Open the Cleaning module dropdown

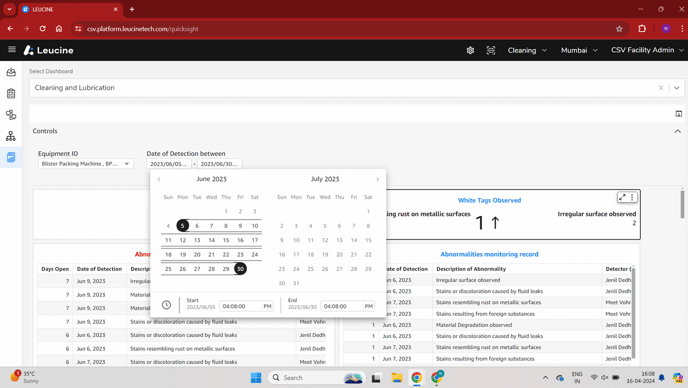[x=527, y=50]
